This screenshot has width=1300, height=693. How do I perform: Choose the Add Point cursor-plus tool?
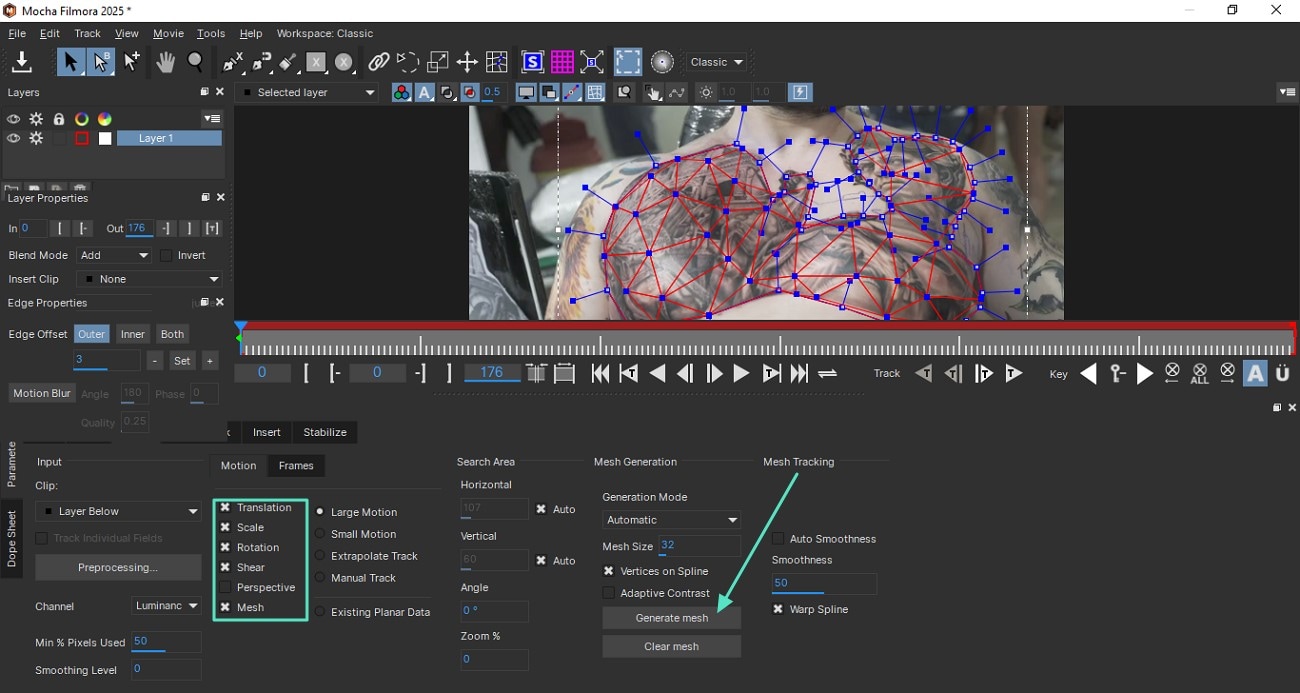pyautogui.click(x=132, y=62)
